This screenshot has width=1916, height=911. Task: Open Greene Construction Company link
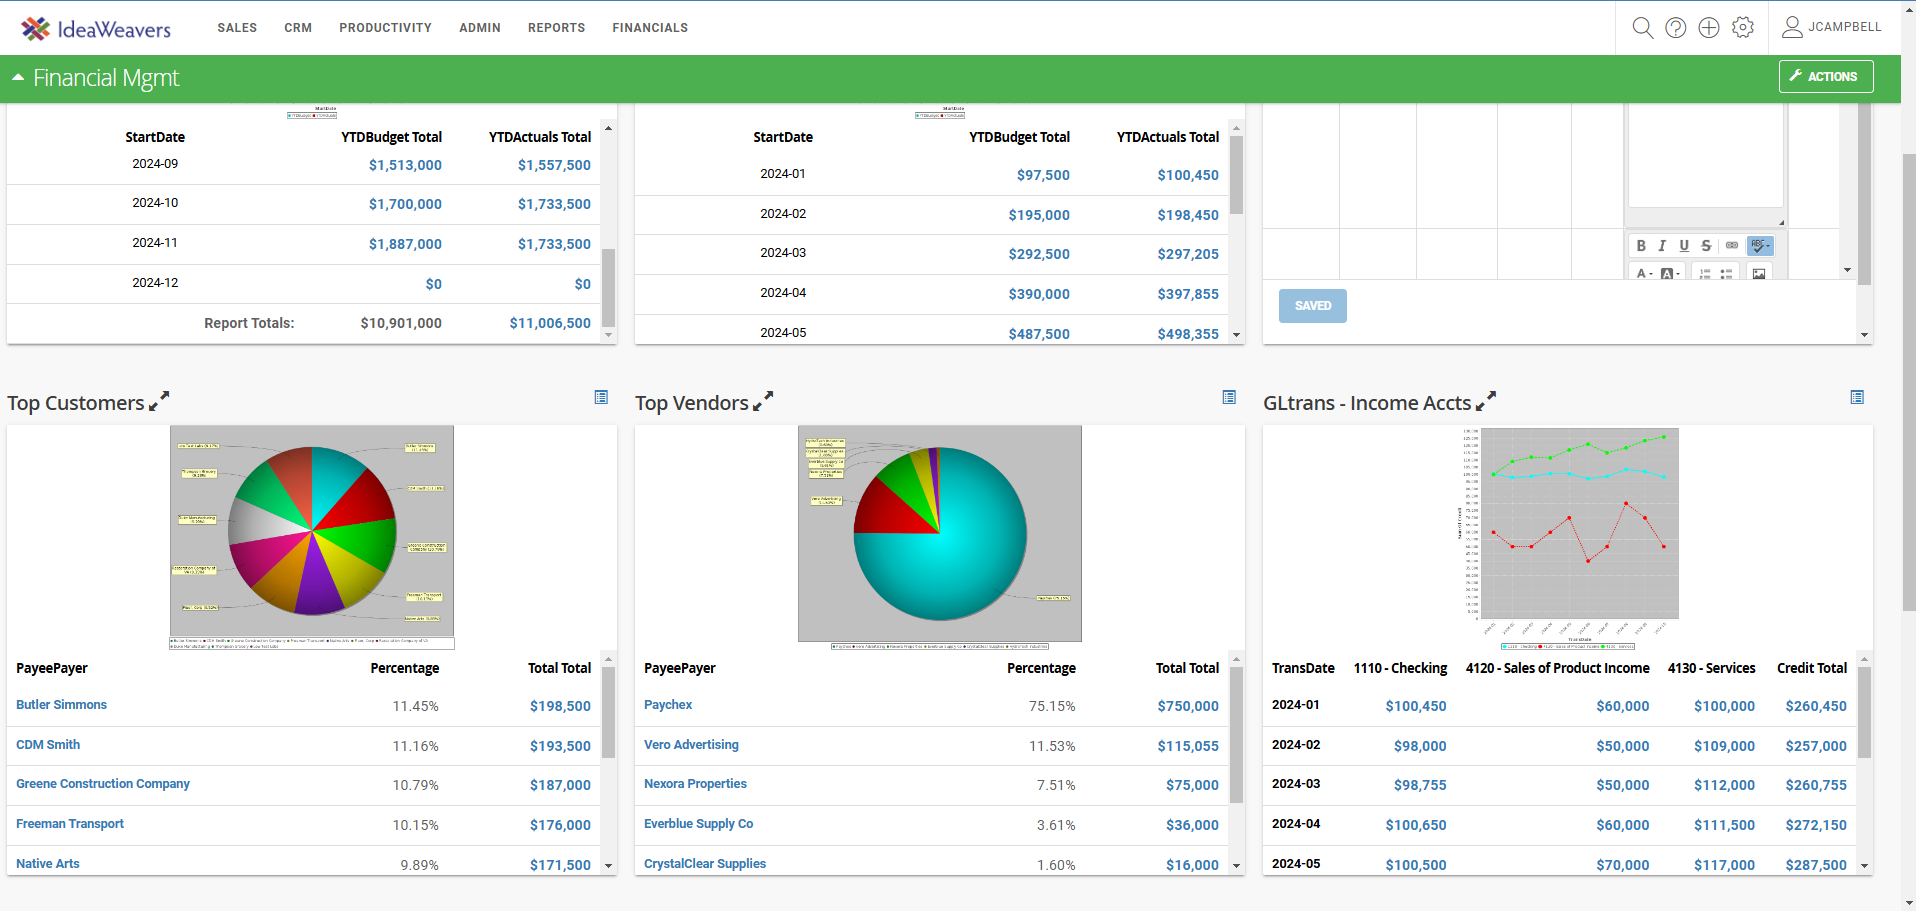(x=103, y=784)
